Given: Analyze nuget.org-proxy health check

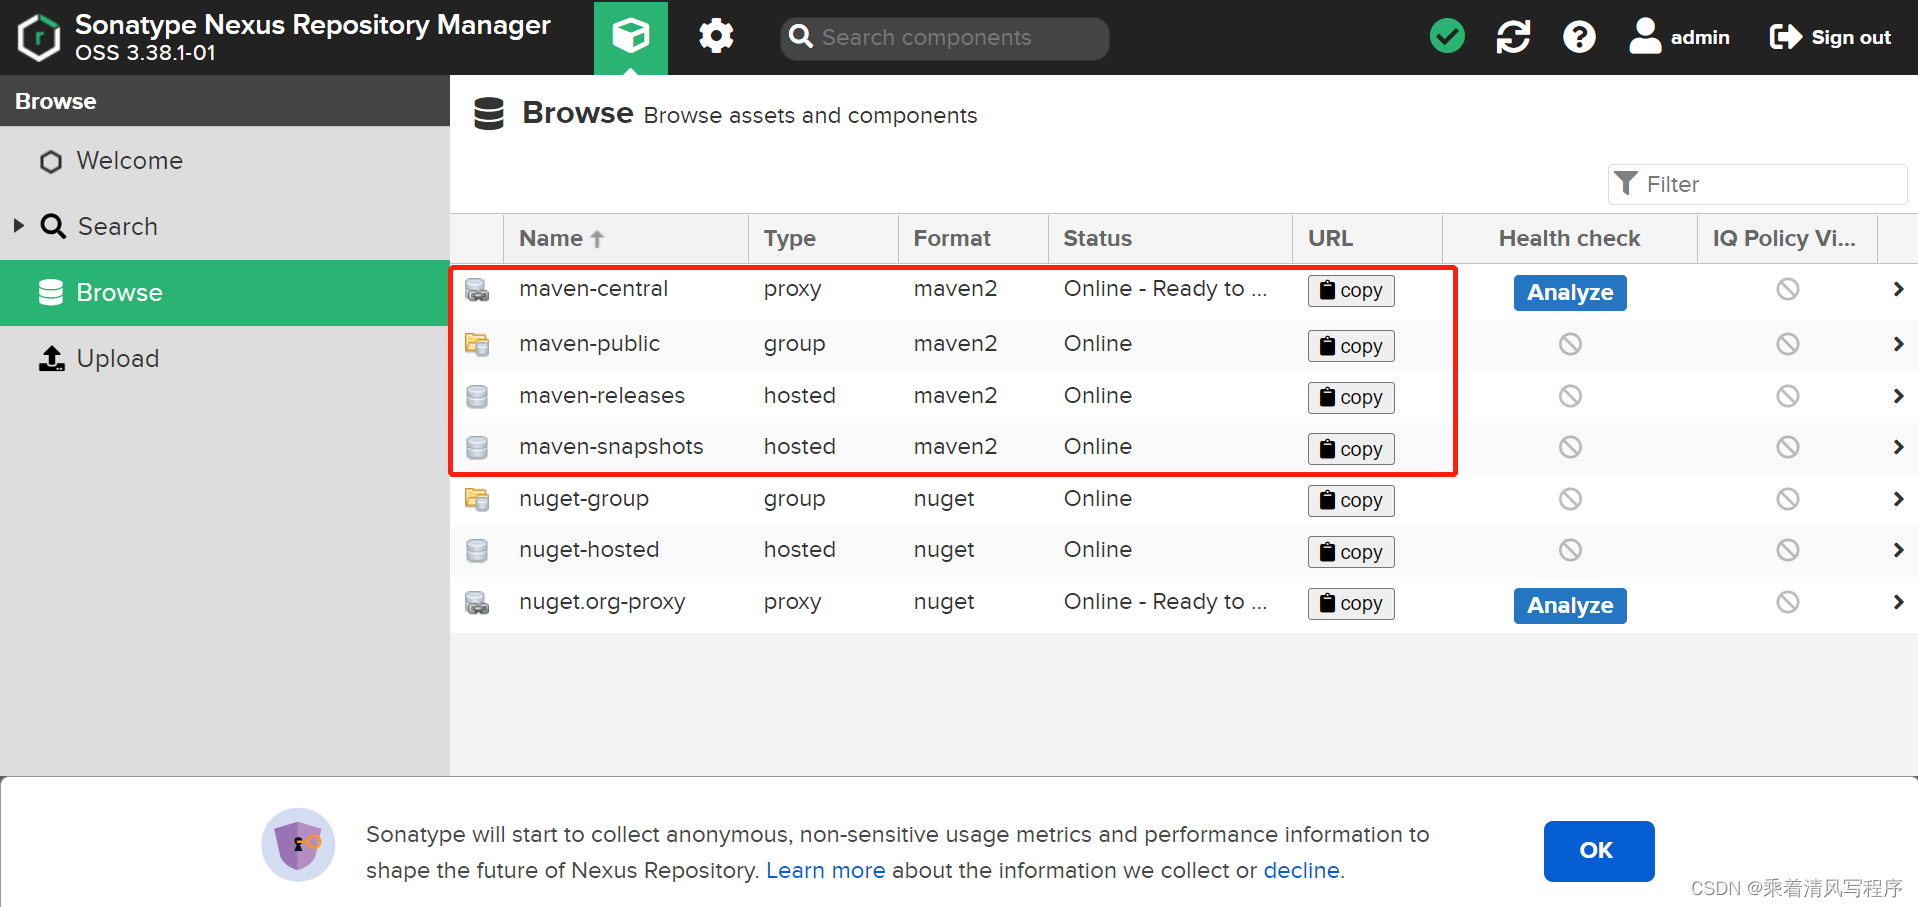Looking at the screenshot, I should 1570,606.
